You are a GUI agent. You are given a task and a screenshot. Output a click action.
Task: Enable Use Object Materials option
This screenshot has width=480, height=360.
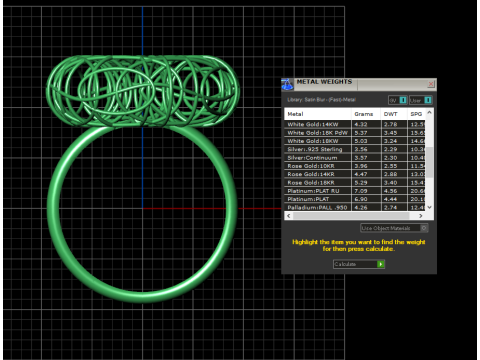pyautogui.click(x=394, y=228)
